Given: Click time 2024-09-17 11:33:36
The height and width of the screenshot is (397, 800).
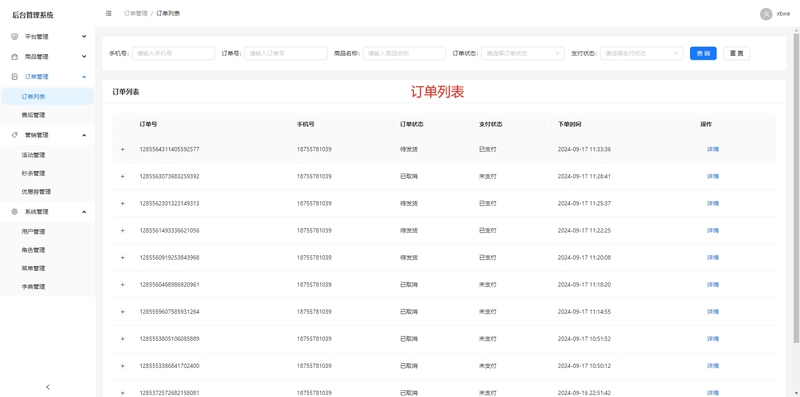Looking at the screenshot, I should (x=584, y=150).
